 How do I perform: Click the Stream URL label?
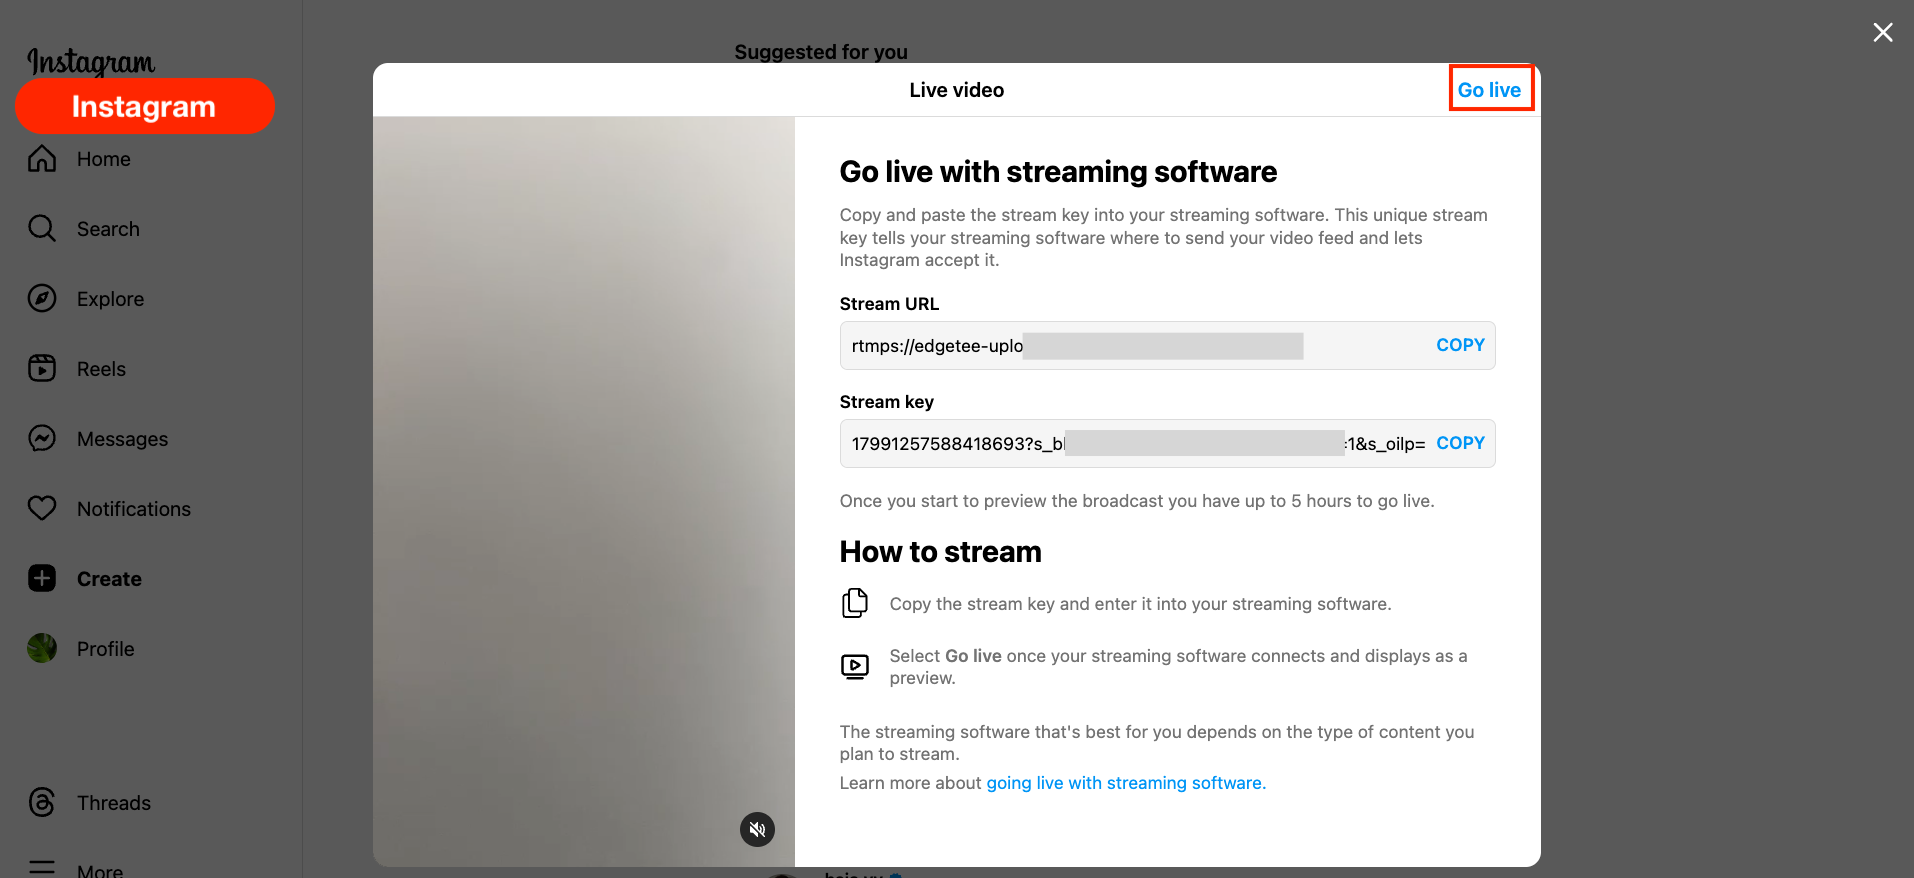(x=889, y=304)
